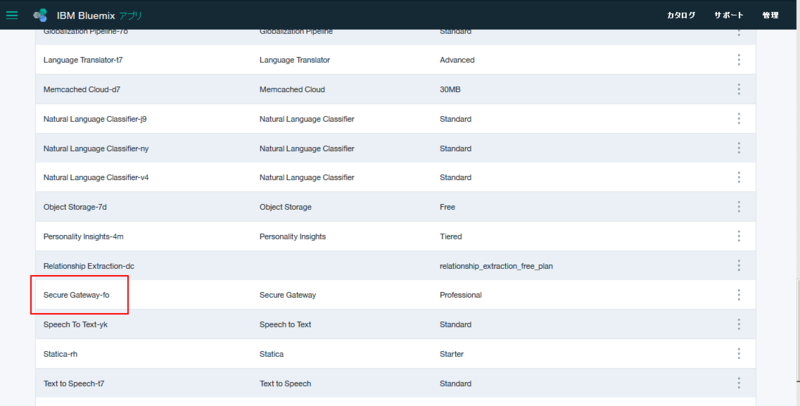Click the IBM Bluemix アプリ title

click(99, 15)
